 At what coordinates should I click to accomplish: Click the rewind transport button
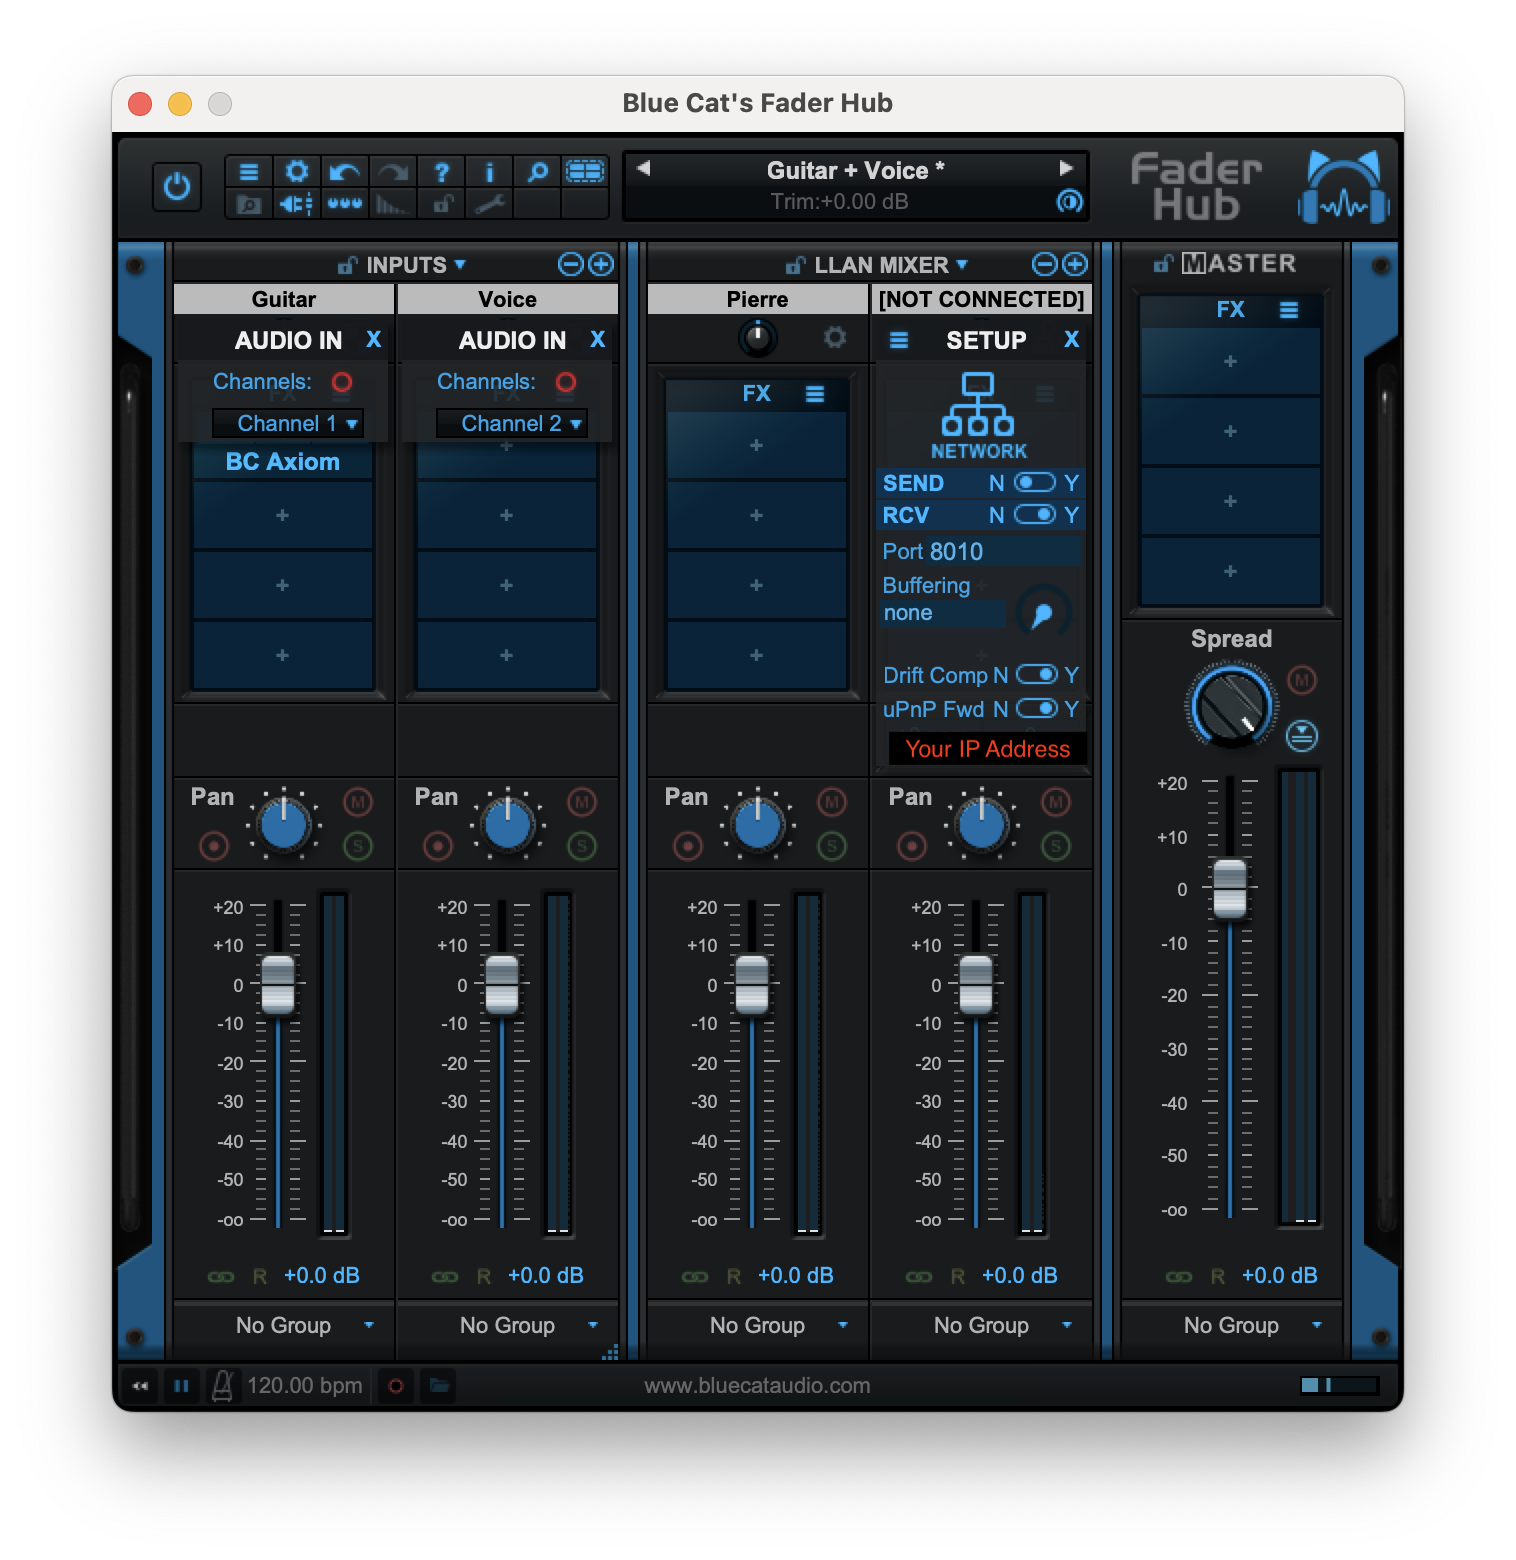(x=140, y=1386)
